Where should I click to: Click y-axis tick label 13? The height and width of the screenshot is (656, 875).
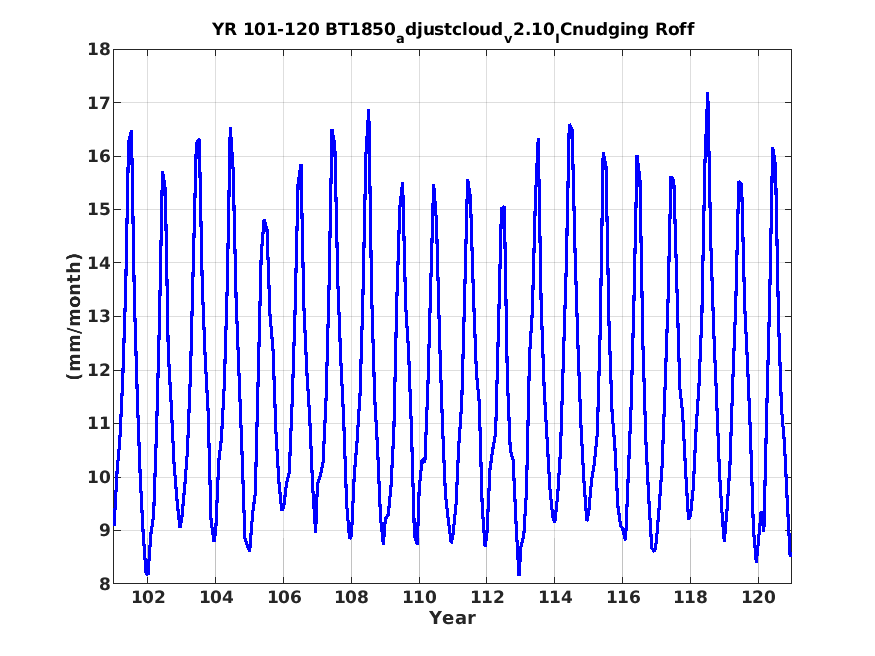coord(99,316)
